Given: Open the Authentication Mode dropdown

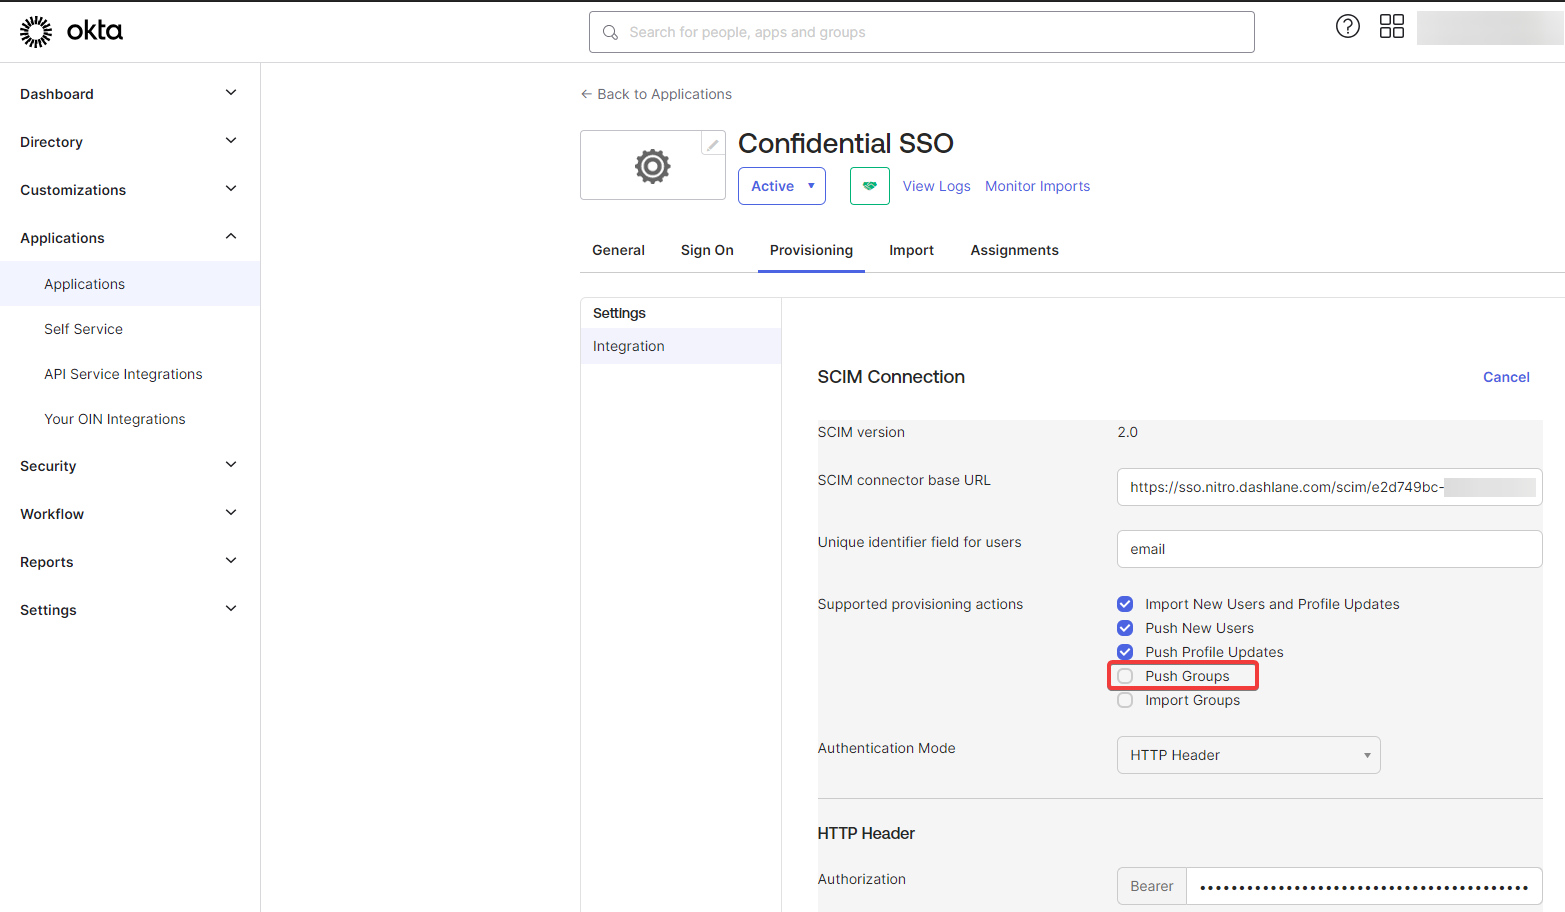Looking at the screenshot, I should pos(1248,755).
